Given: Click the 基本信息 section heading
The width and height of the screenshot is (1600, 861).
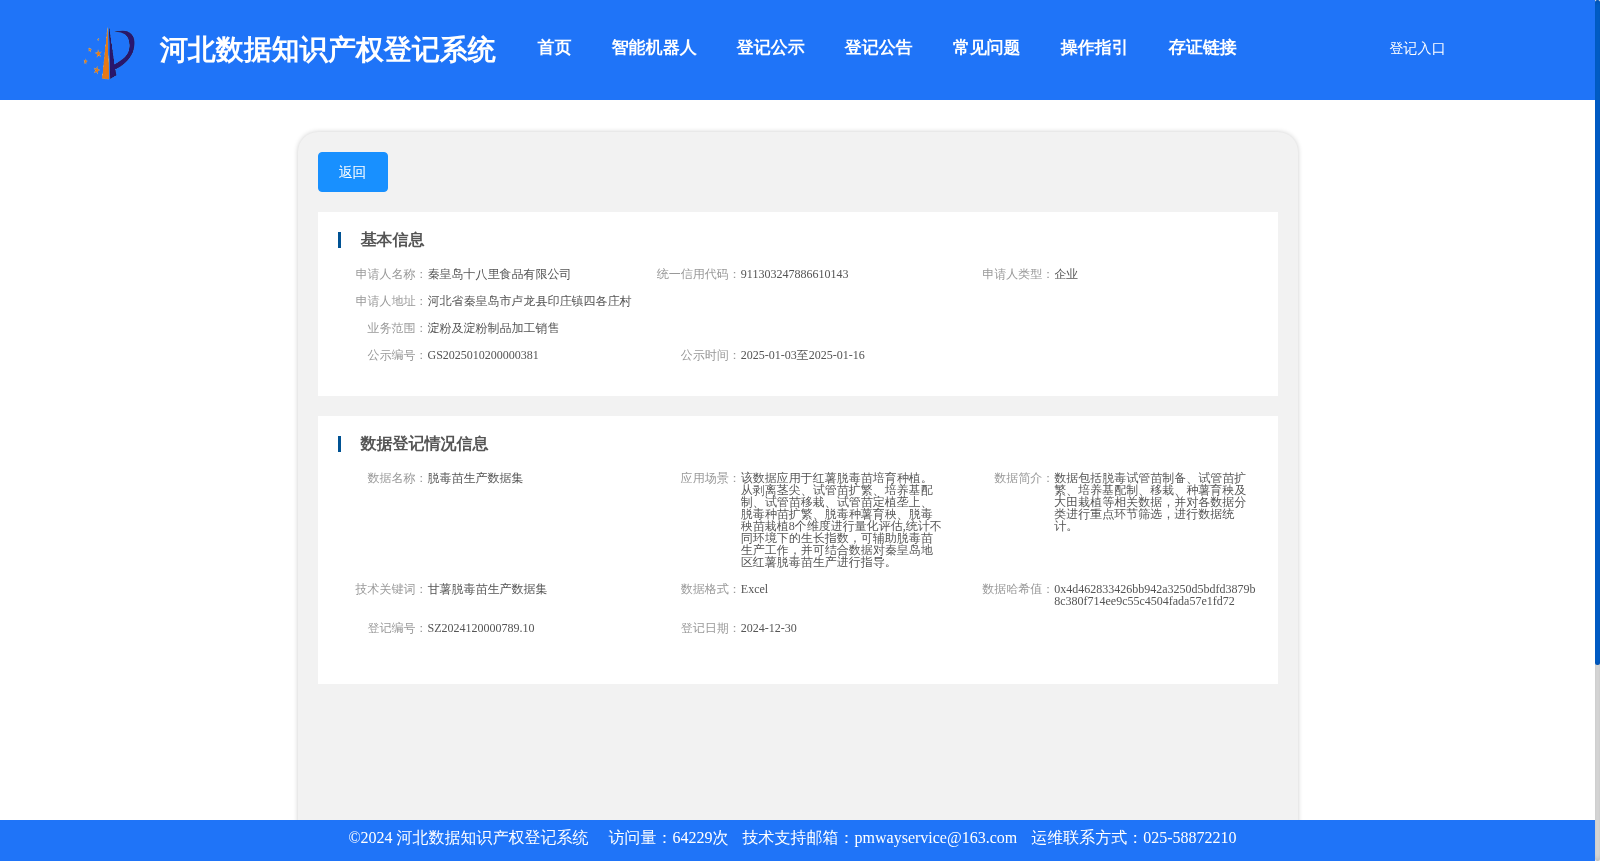Looking at the screenshot, I should [x=392, y=240].
